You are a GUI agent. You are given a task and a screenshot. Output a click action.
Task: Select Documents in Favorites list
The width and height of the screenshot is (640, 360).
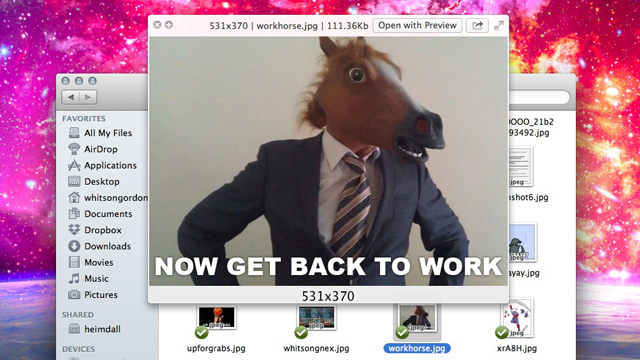tap(100, 214)
